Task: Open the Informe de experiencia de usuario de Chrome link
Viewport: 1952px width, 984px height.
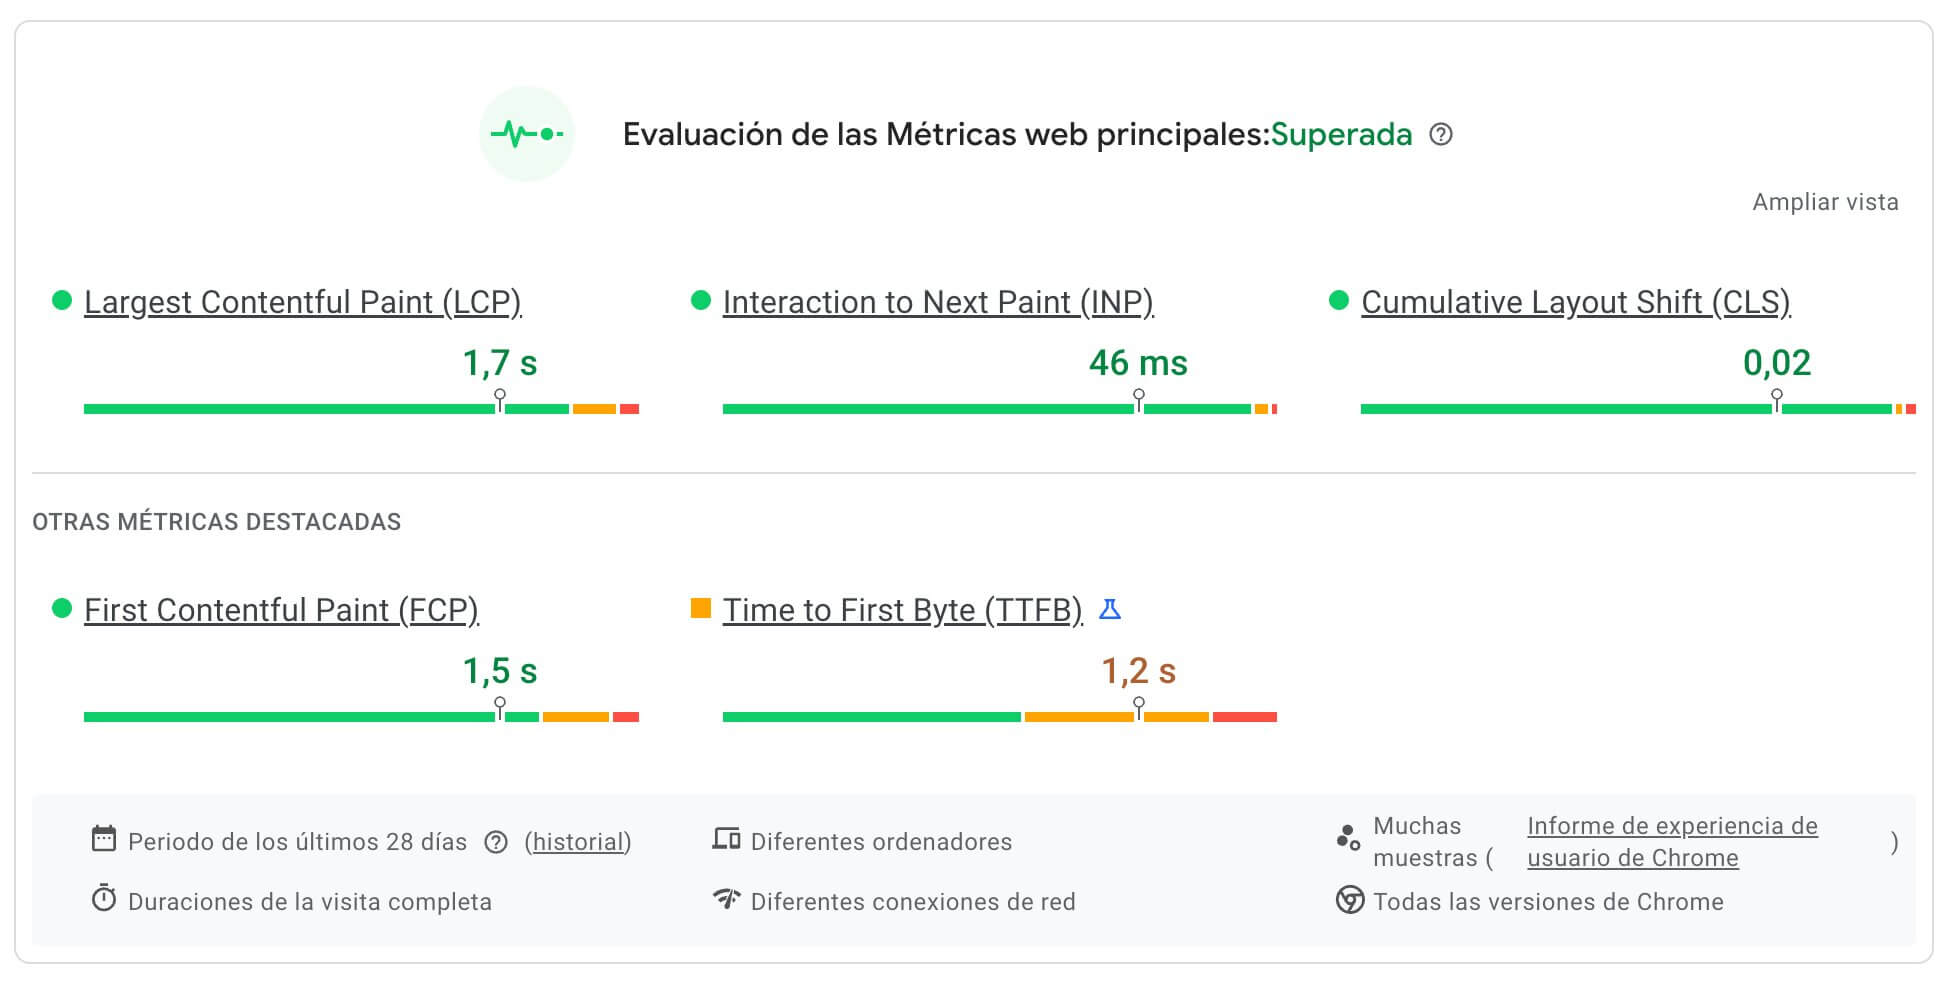Action: pyautogui.click(x=1672, y=841)
